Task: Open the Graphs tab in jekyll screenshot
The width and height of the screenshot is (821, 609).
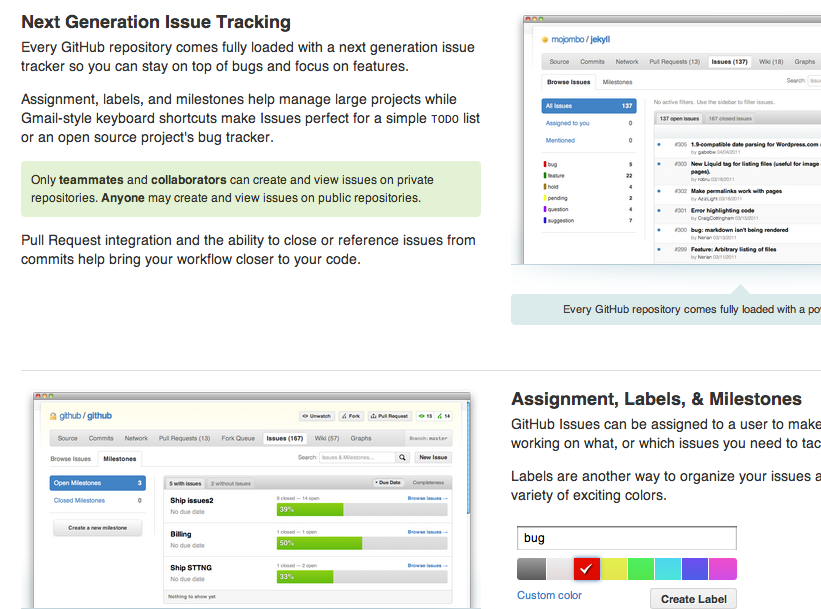Action: coord(804,62)
